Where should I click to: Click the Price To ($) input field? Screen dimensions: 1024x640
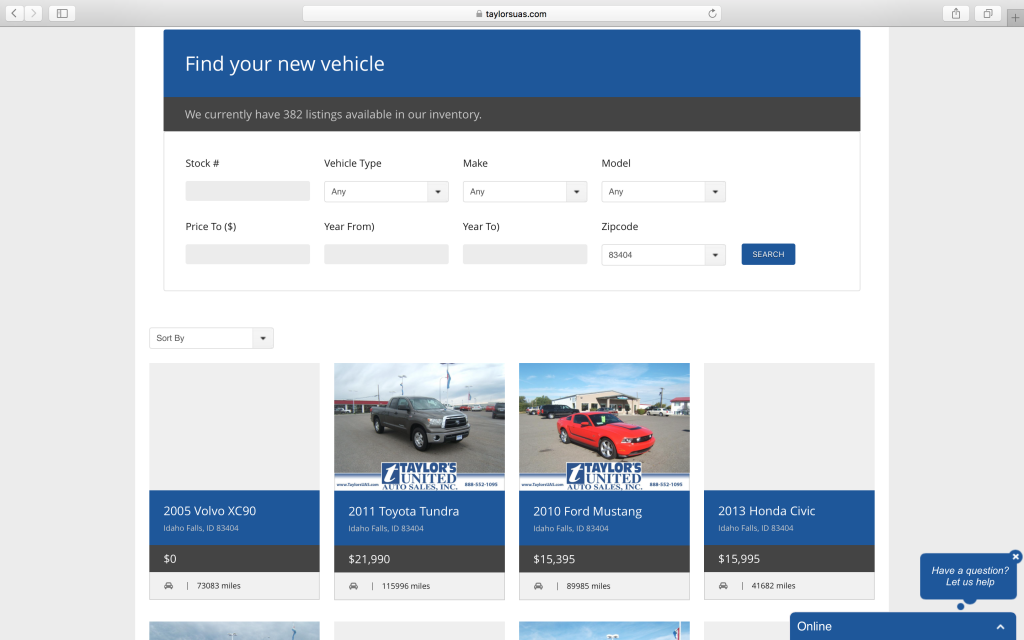248,254
